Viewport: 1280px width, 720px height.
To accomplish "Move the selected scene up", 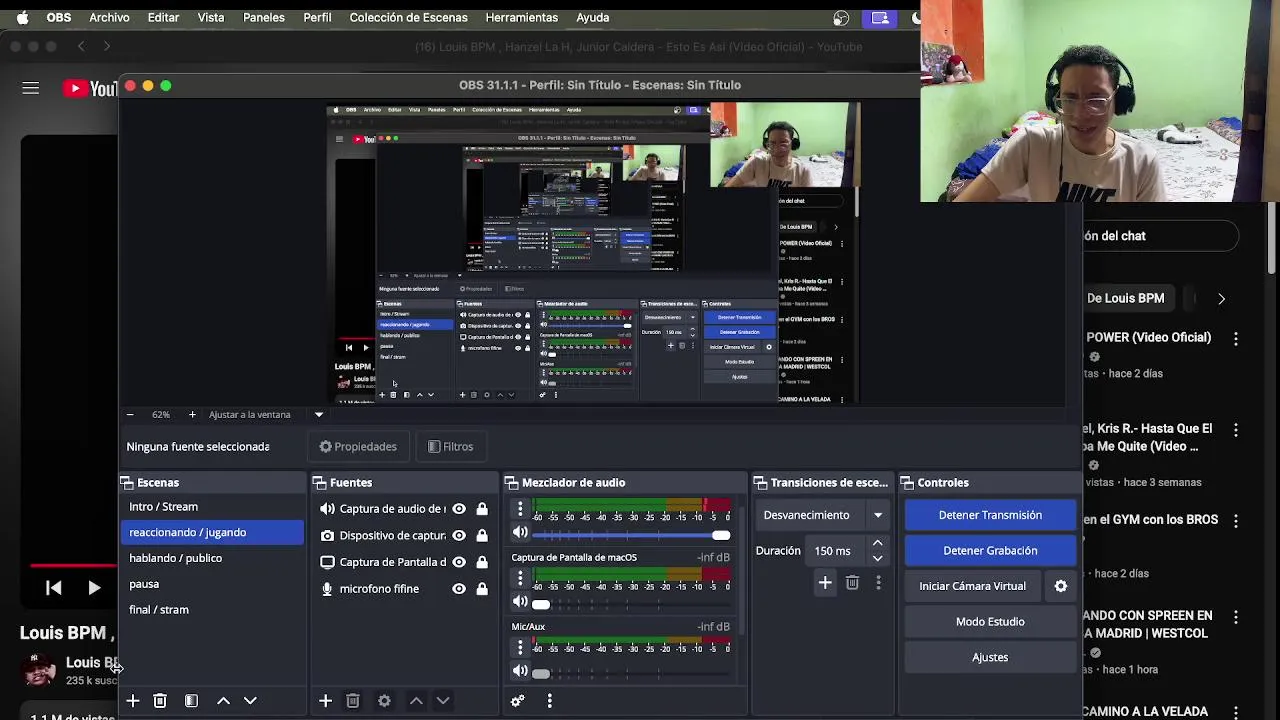I will point(223,701).
